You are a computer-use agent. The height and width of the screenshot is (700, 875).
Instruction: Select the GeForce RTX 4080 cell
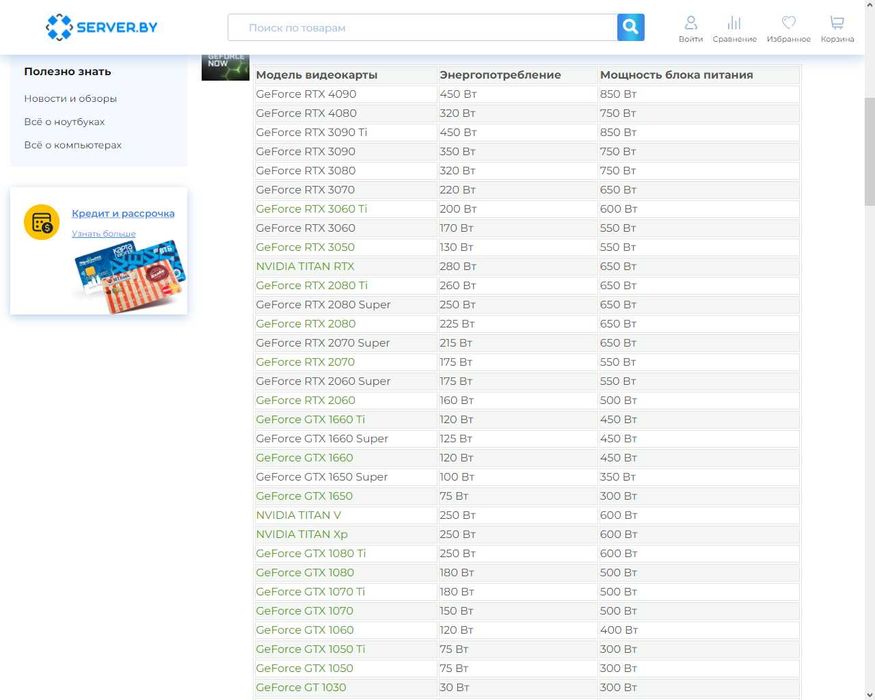pyautogui.click(x=345, y=113)
